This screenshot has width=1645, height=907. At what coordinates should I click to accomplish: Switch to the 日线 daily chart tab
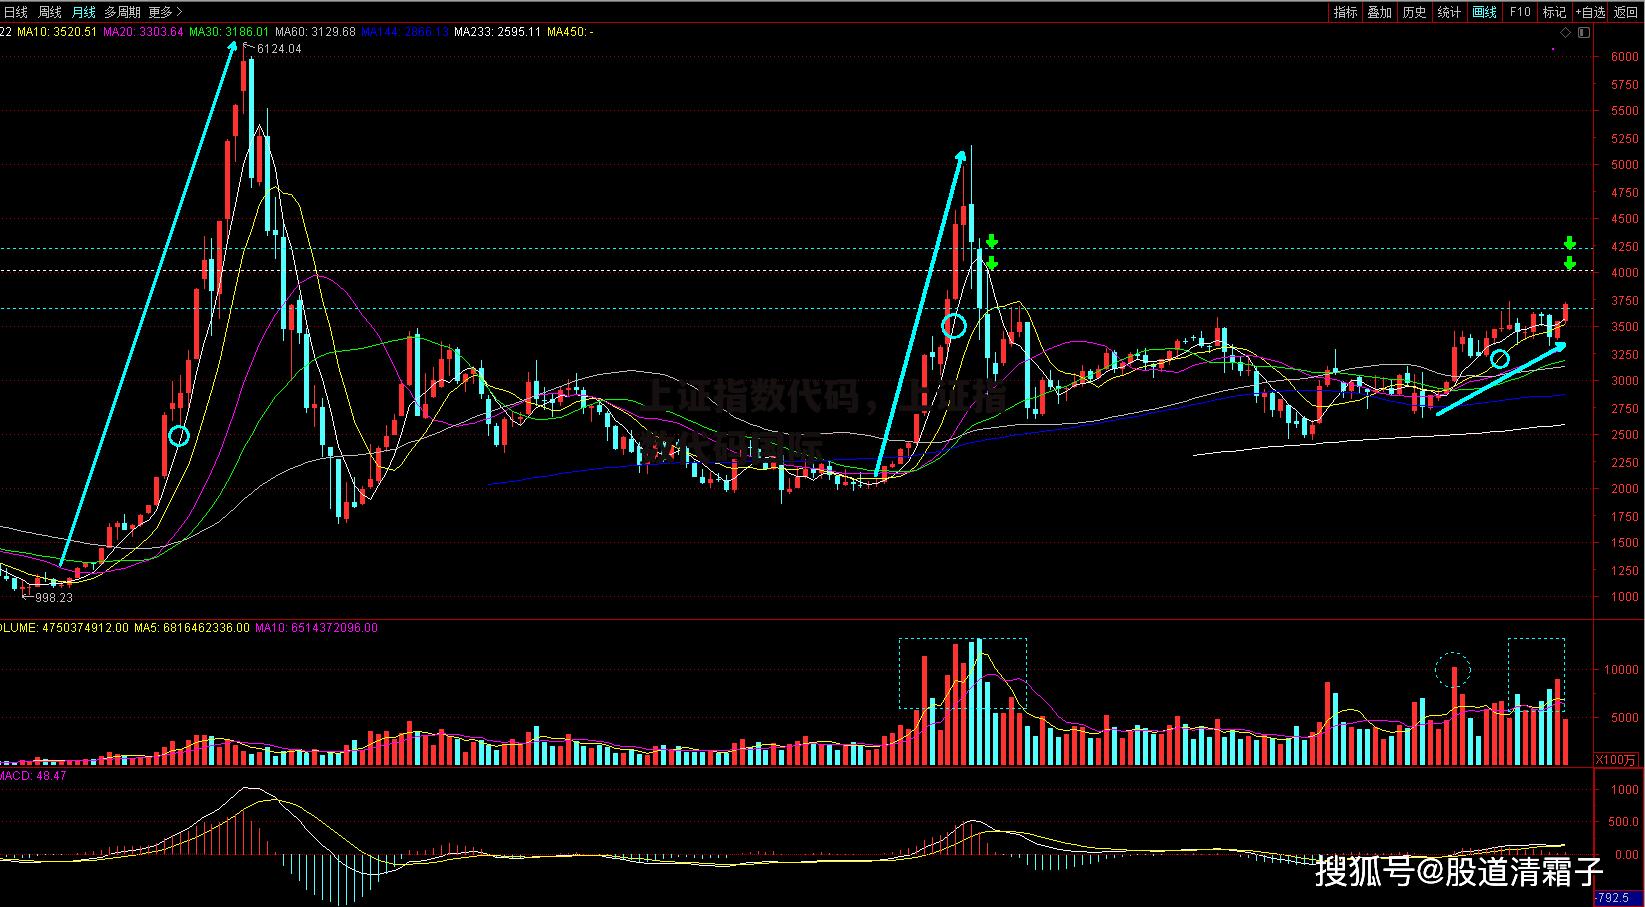(x=16, y=12)
